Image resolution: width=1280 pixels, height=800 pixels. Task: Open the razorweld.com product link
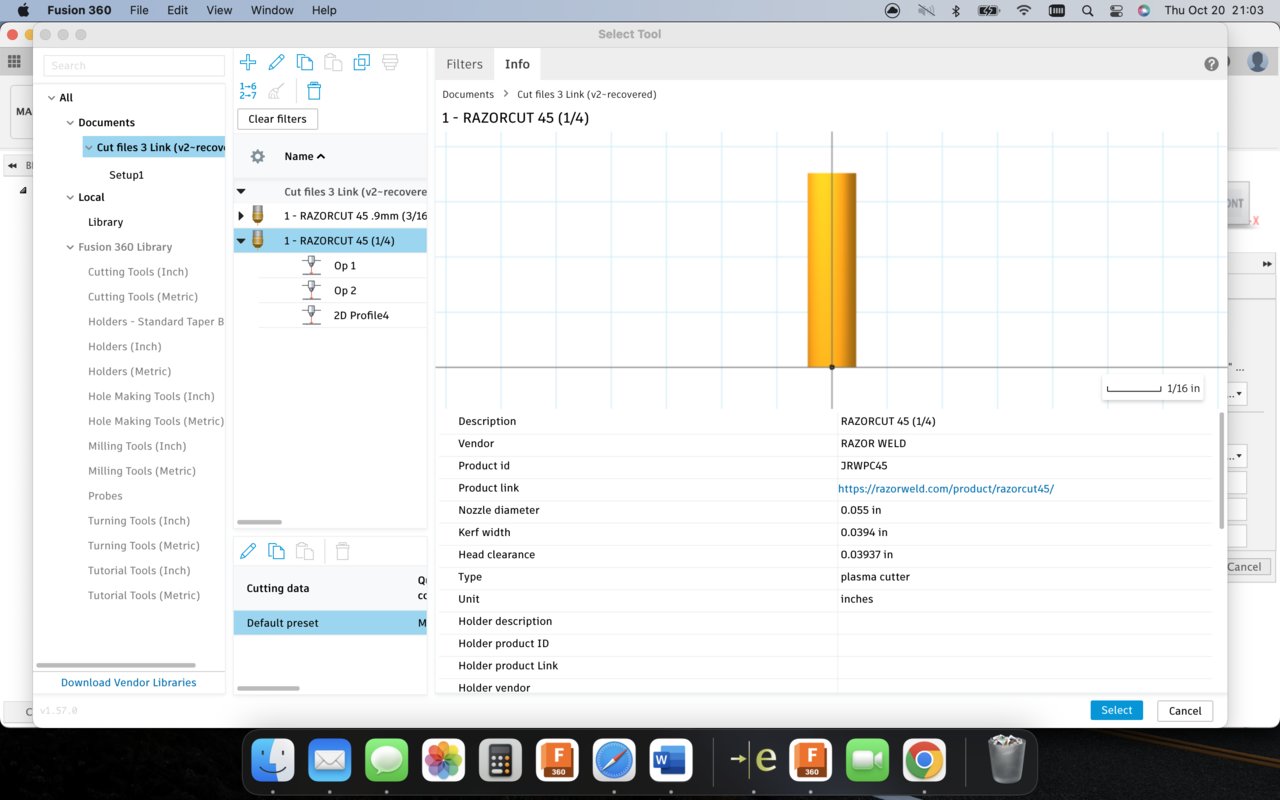point(946,489)
